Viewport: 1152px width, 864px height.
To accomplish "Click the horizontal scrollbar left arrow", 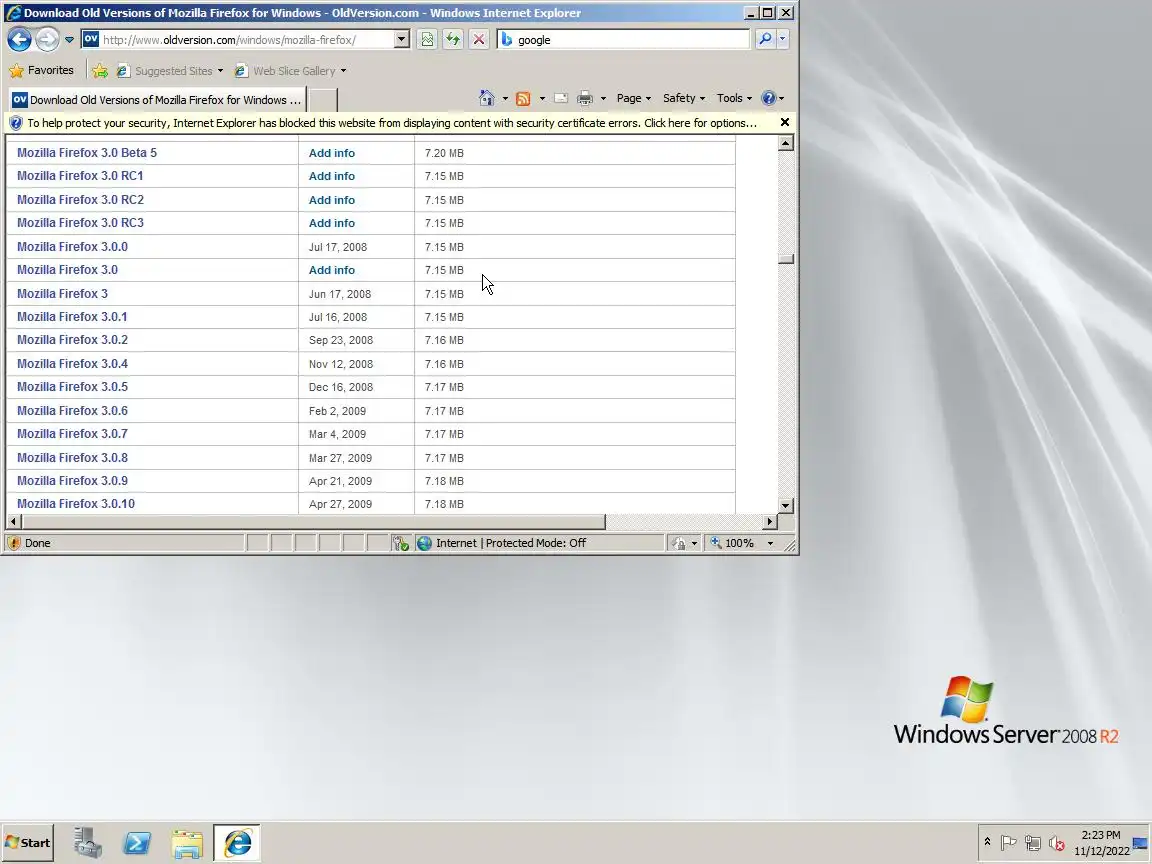I will point(13,522).
